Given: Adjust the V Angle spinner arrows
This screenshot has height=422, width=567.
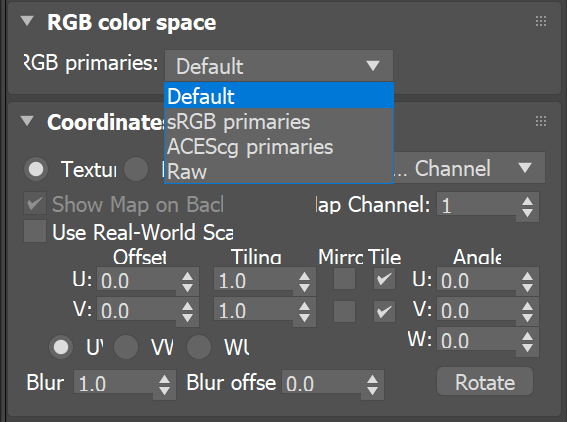Looking at the screenshot, I should [527, 312].
